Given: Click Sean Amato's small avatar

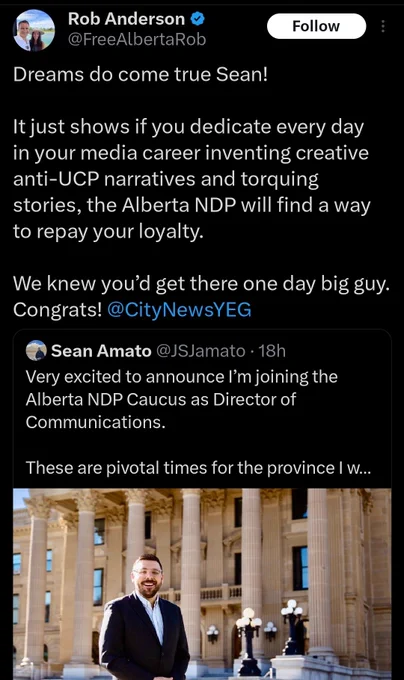Looking at the screenshot, I should click(x=36, y=350).
